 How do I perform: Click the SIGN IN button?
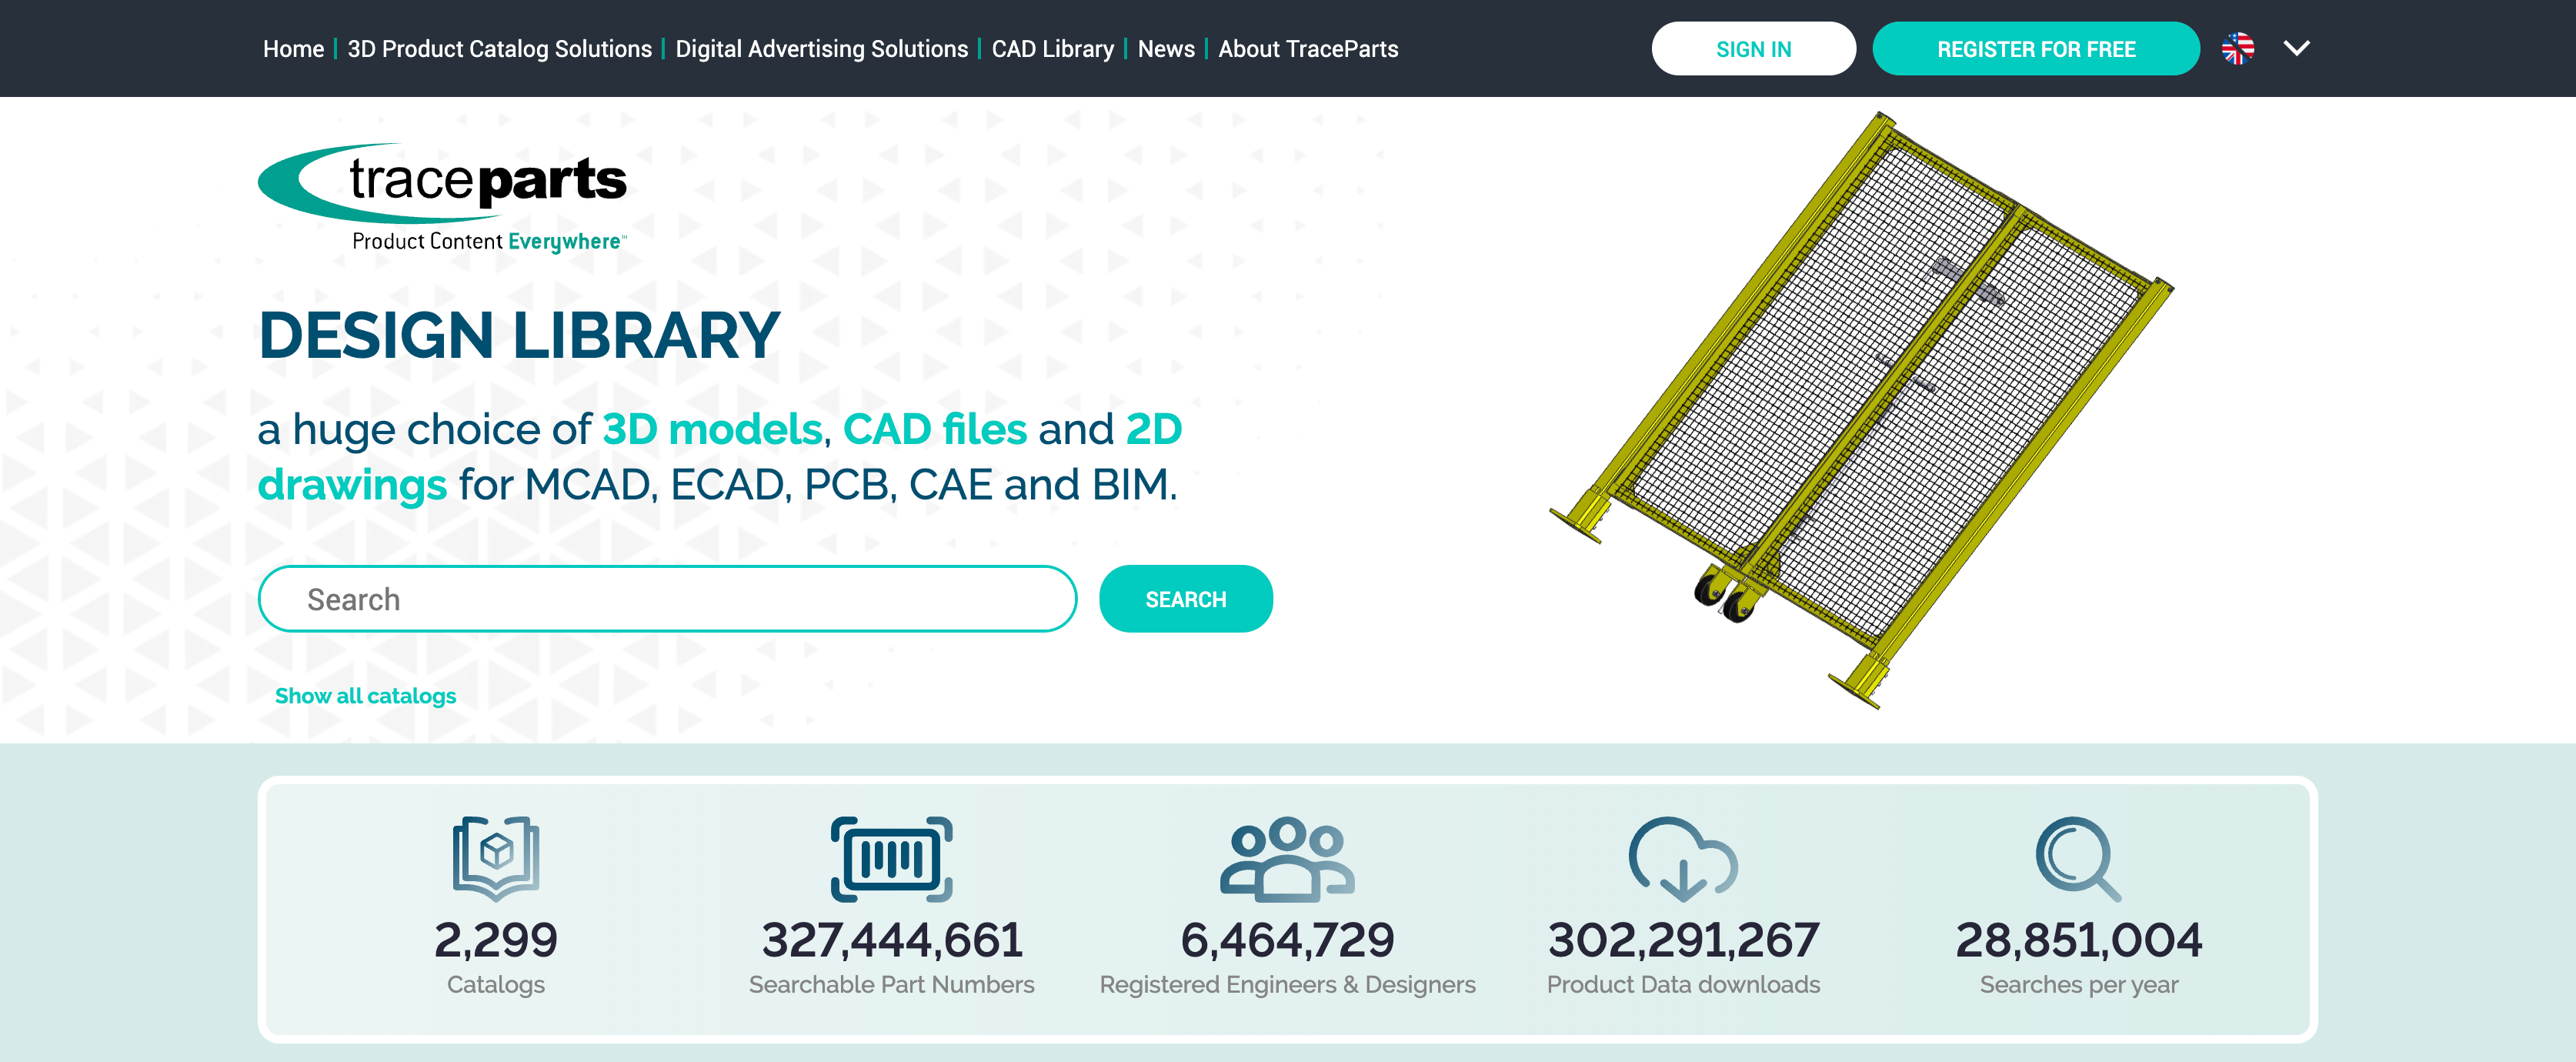pos(1753,49)
